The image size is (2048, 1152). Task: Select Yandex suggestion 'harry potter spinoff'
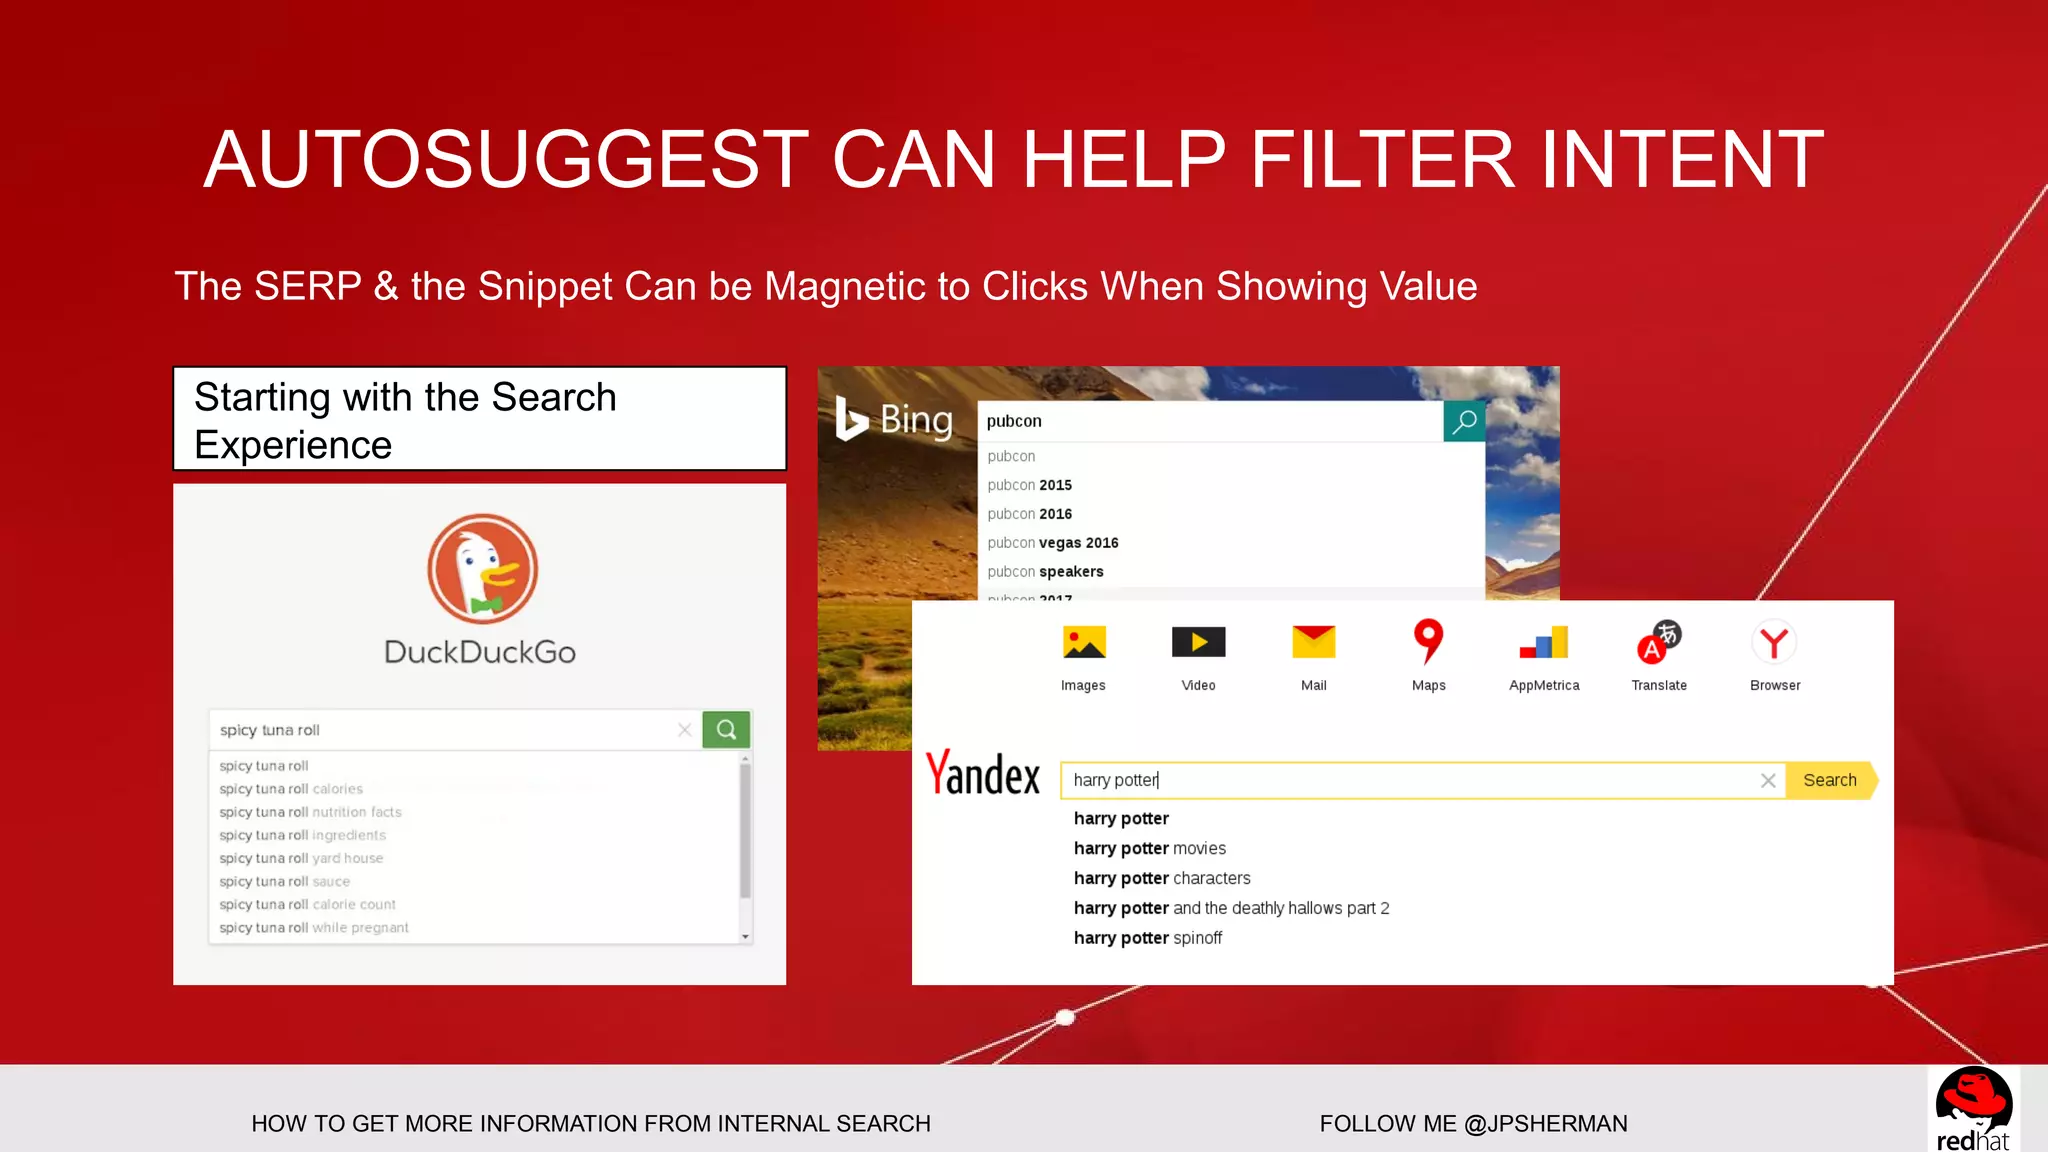pyautogui.click(x=1147, y=938)
